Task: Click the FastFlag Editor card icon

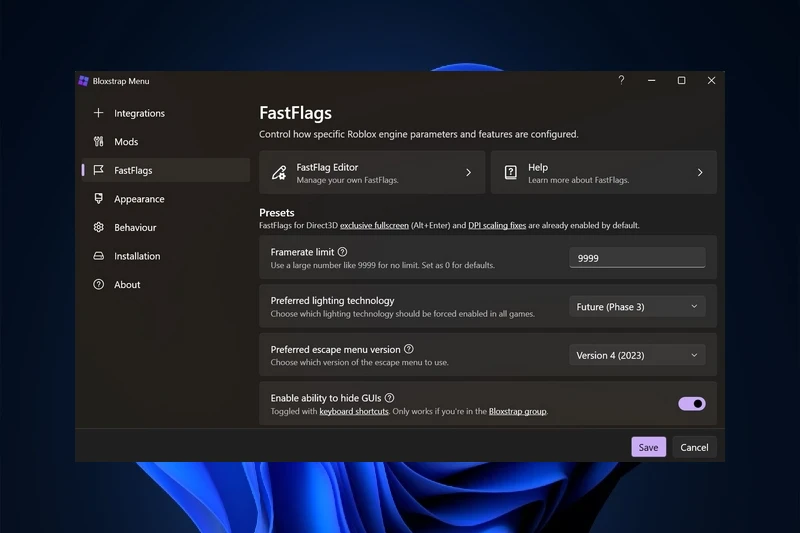Action: click(x=279, y=173)
